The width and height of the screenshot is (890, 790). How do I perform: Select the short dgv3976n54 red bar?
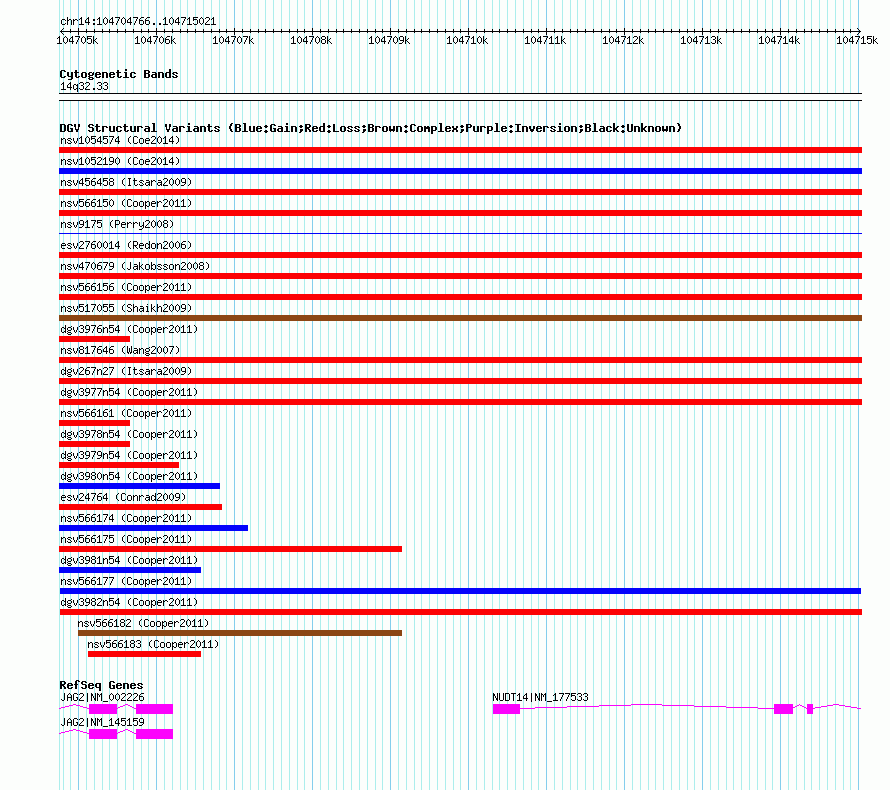coord(94,339)
